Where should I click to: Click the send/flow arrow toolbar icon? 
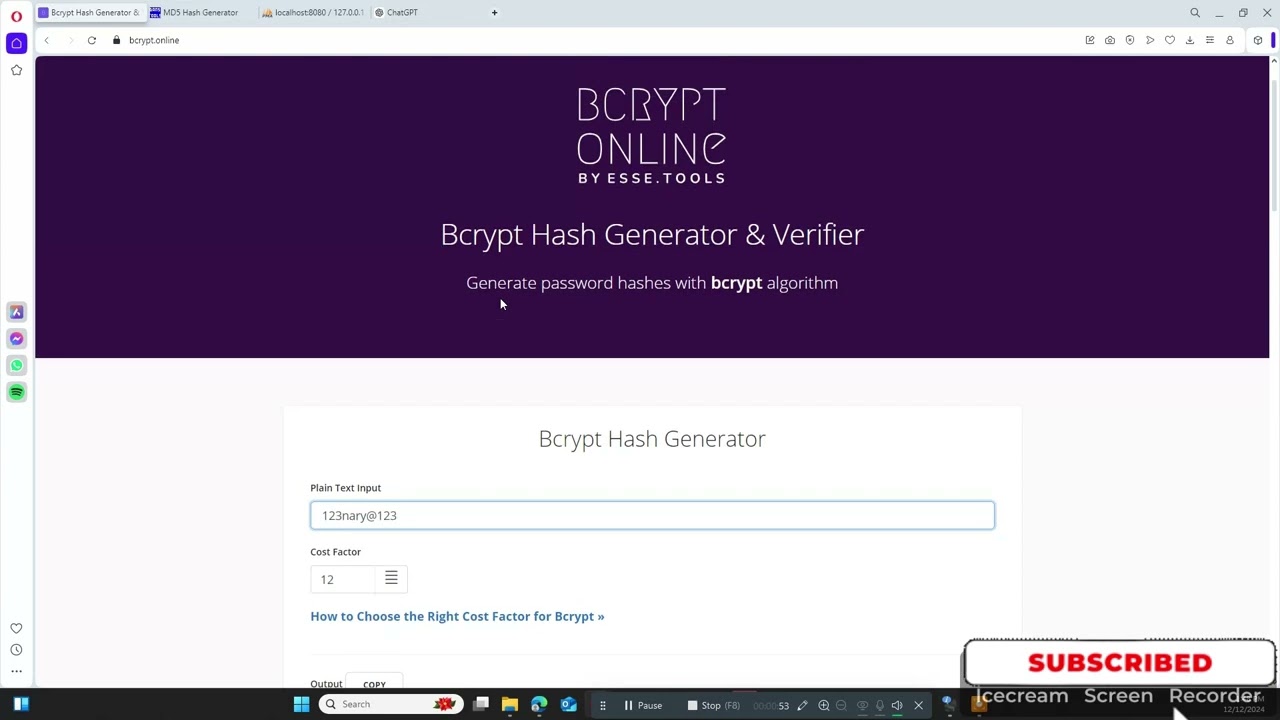[1150, 40]
